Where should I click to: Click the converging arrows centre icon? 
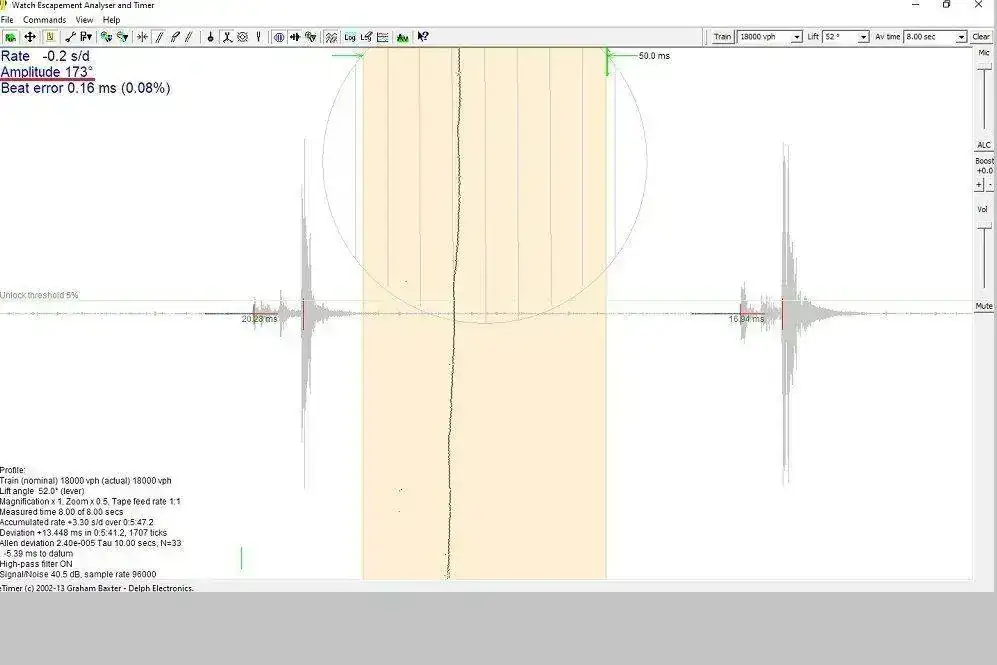[142, 37]
